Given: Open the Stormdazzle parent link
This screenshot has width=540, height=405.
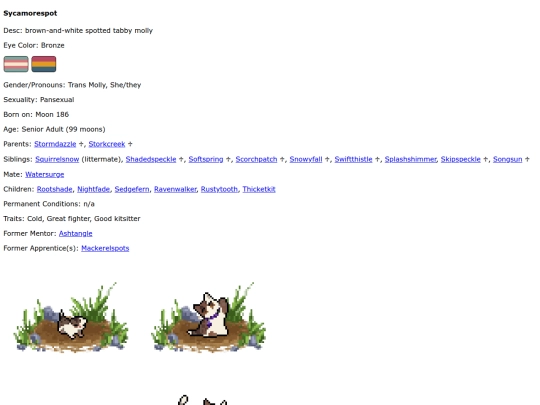Looking at the screenshot, I should click(55, 144).
